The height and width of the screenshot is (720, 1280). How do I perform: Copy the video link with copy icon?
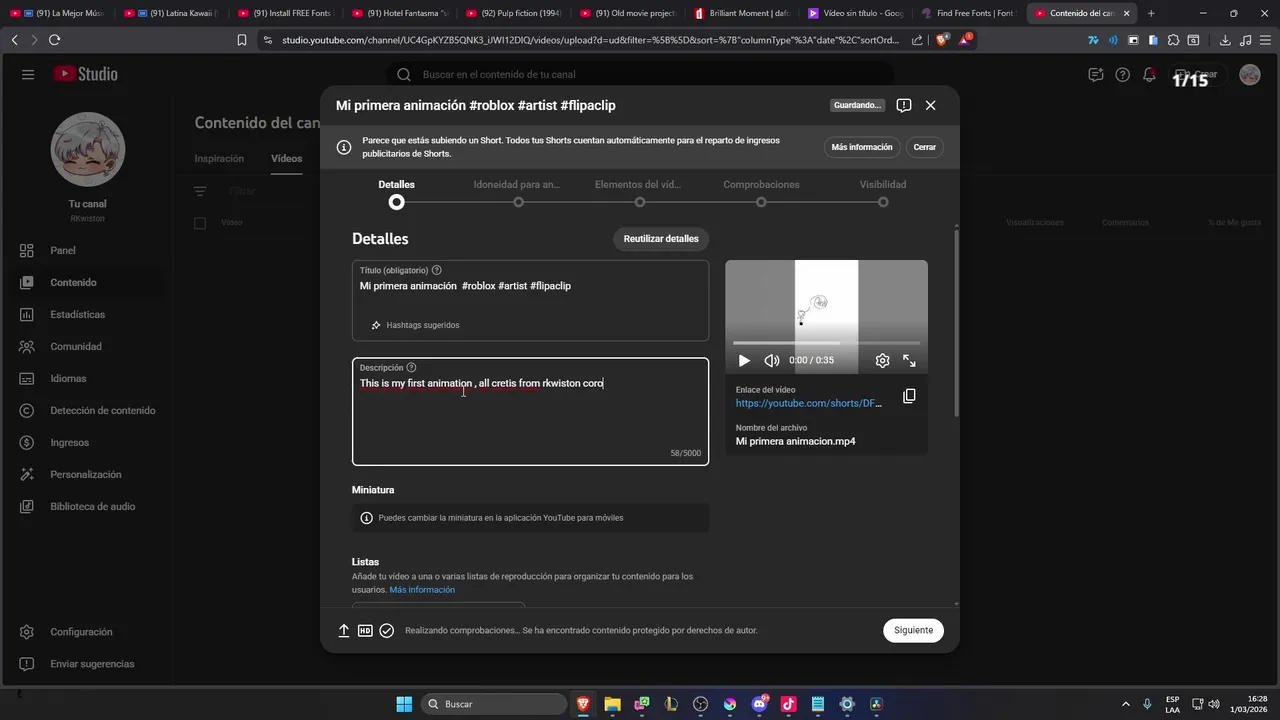tap(909, 396)
